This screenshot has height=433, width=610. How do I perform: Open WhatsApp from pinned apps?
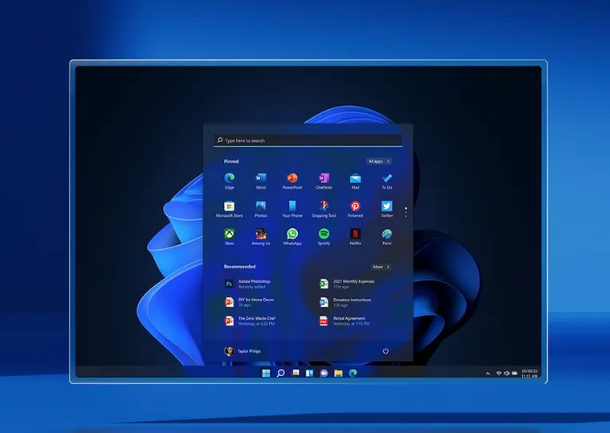click(292, 237)
